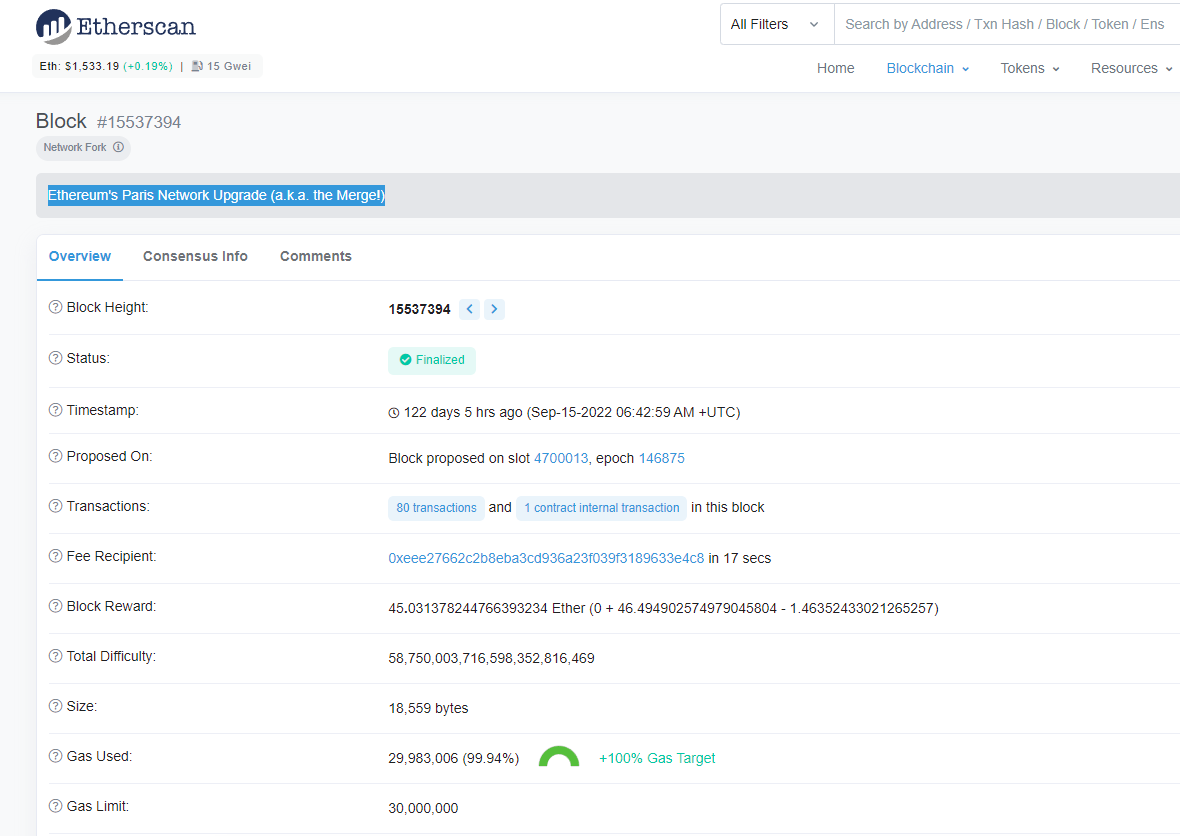Click help icon beside Proposed On
The image size is (1180, 836).
click(x=55, y=456)
